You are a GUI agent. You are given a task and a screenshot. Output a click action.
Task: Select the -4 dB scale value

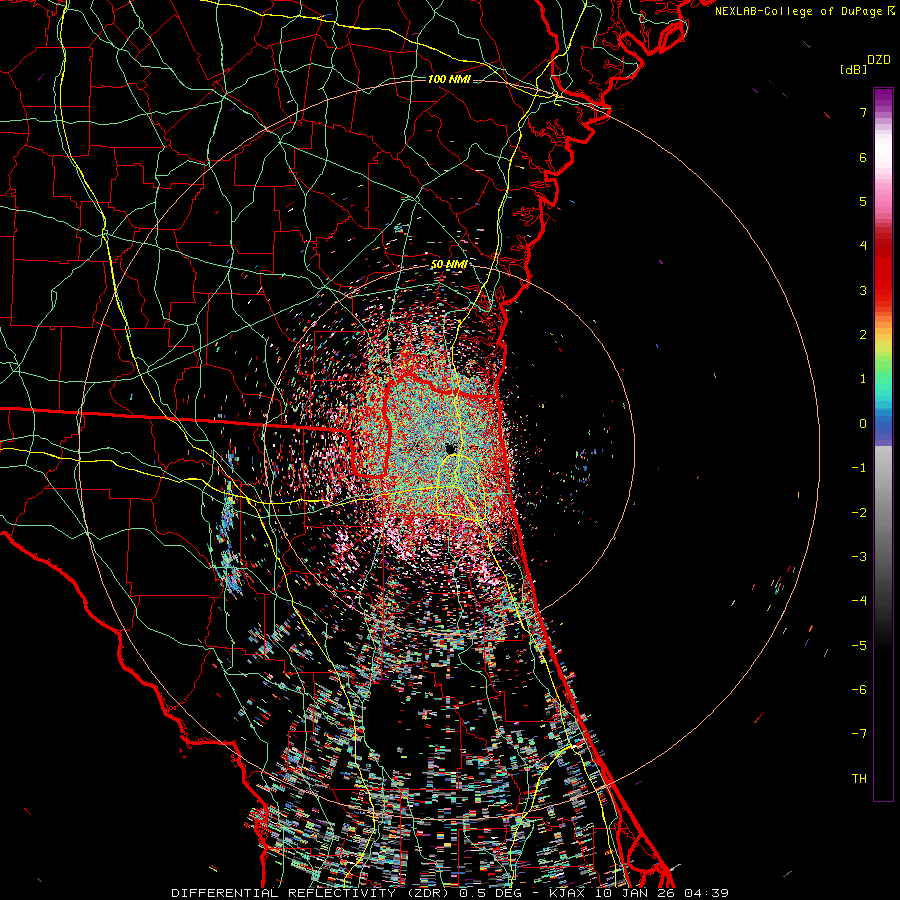pyautogui.click(x=859, y=600)
